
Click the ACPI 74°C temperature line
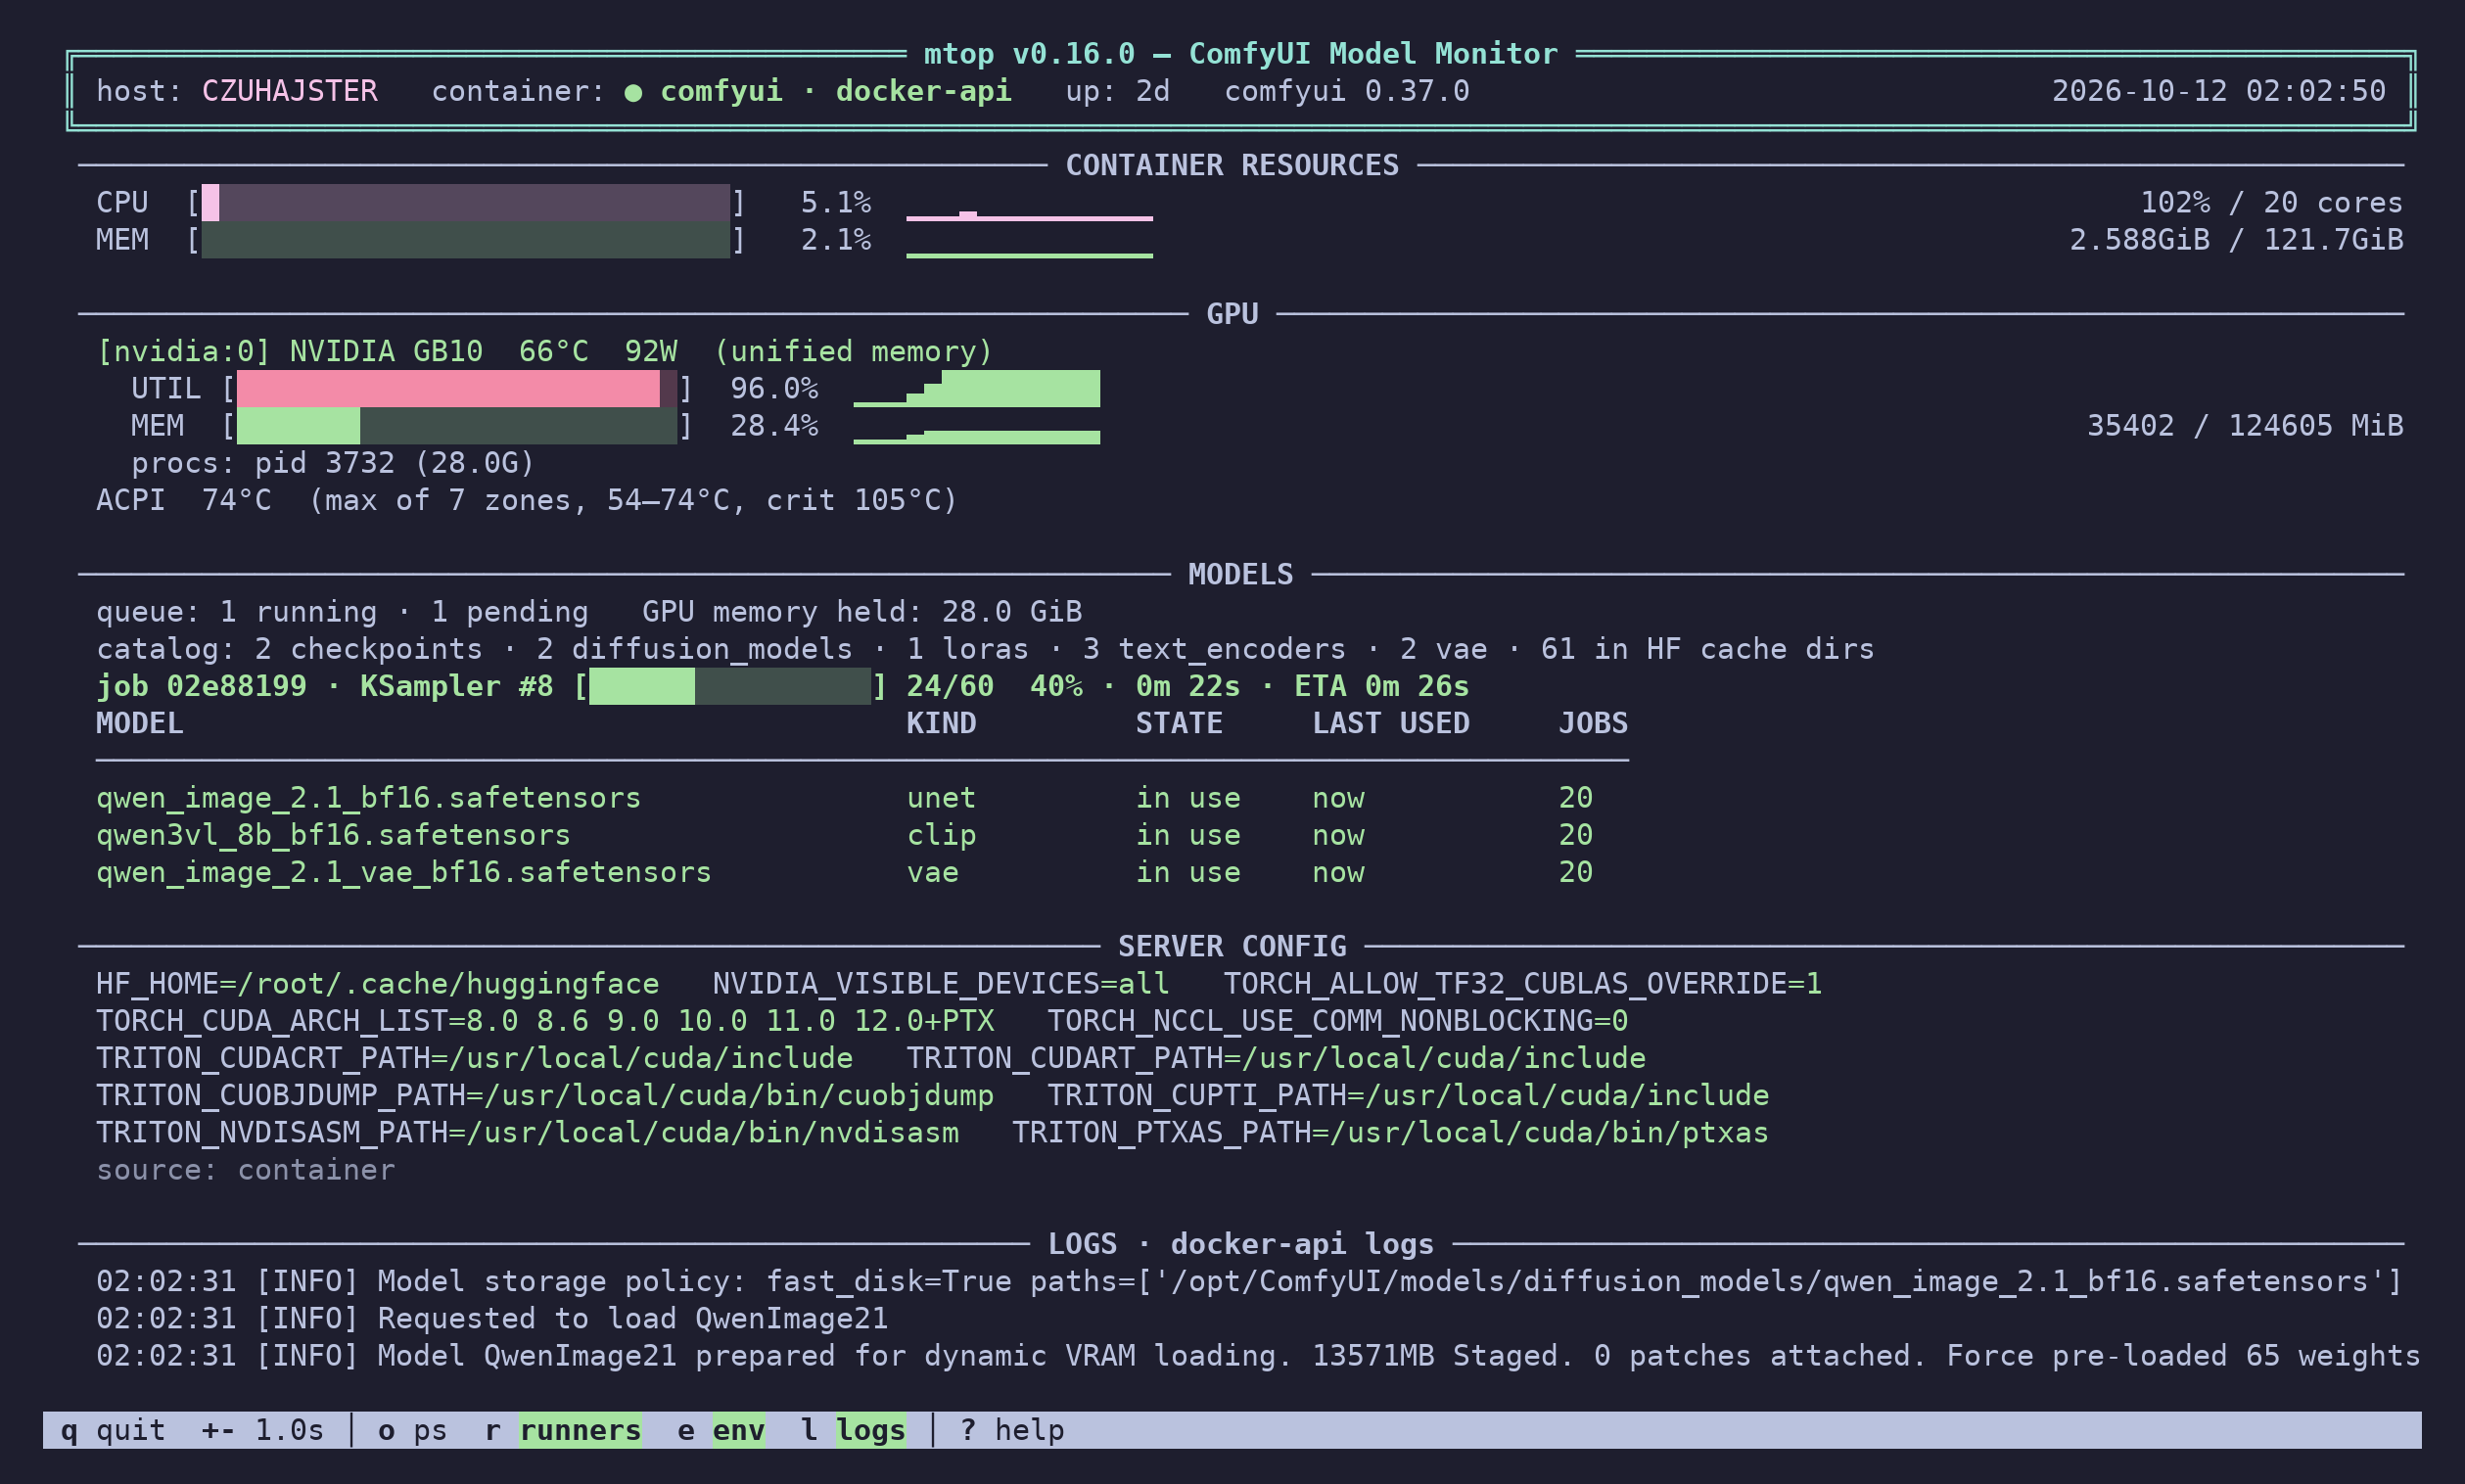[526, 500]
